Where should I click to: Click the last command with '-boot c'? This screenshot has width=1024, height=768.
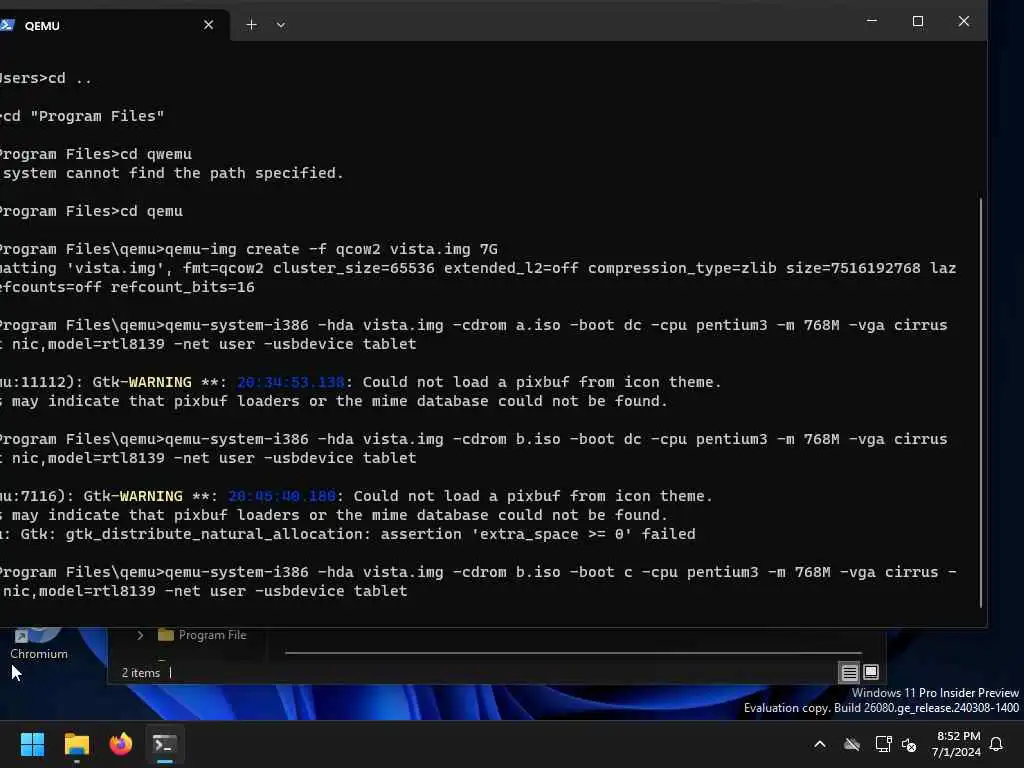[x=478, y=581]
